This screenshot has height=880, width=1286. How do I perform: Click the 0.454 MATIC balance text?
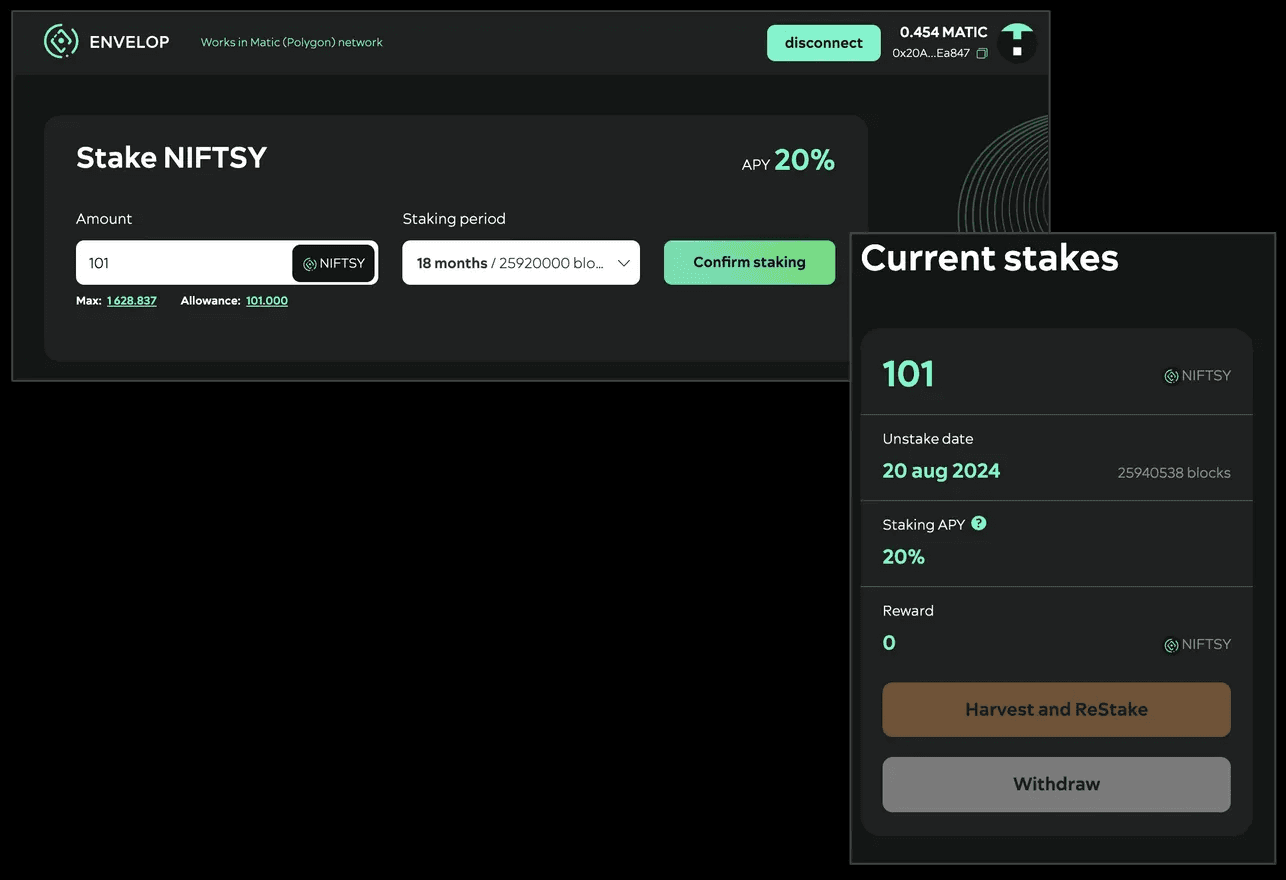tap(944, 32)
